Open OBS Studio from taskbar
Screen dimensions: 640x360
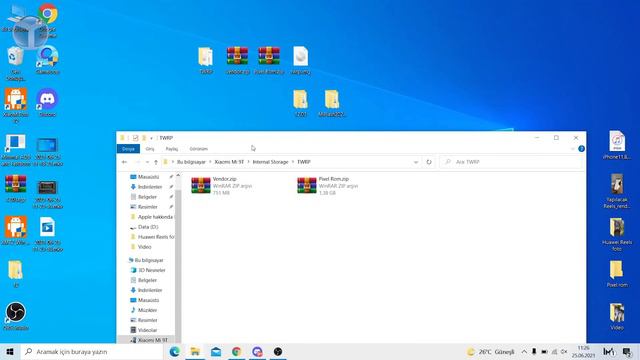pos(278,352)
